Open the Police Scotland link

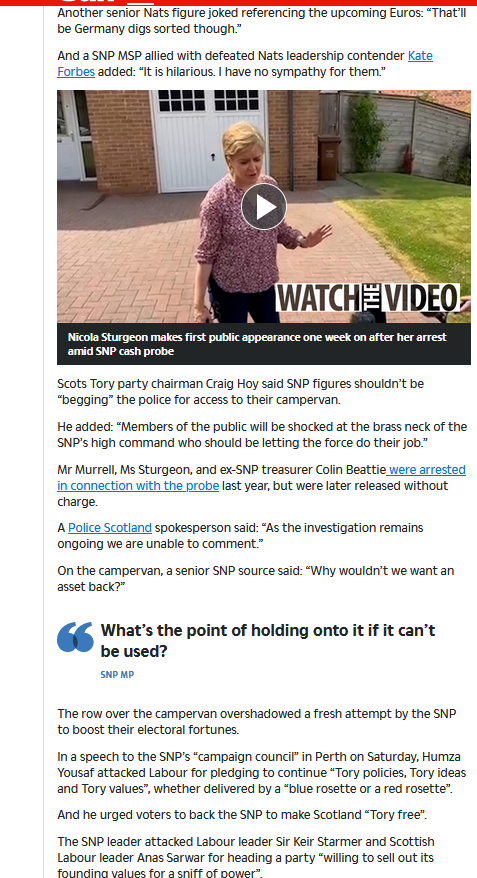pyautogui.click(x=110, y=527)
